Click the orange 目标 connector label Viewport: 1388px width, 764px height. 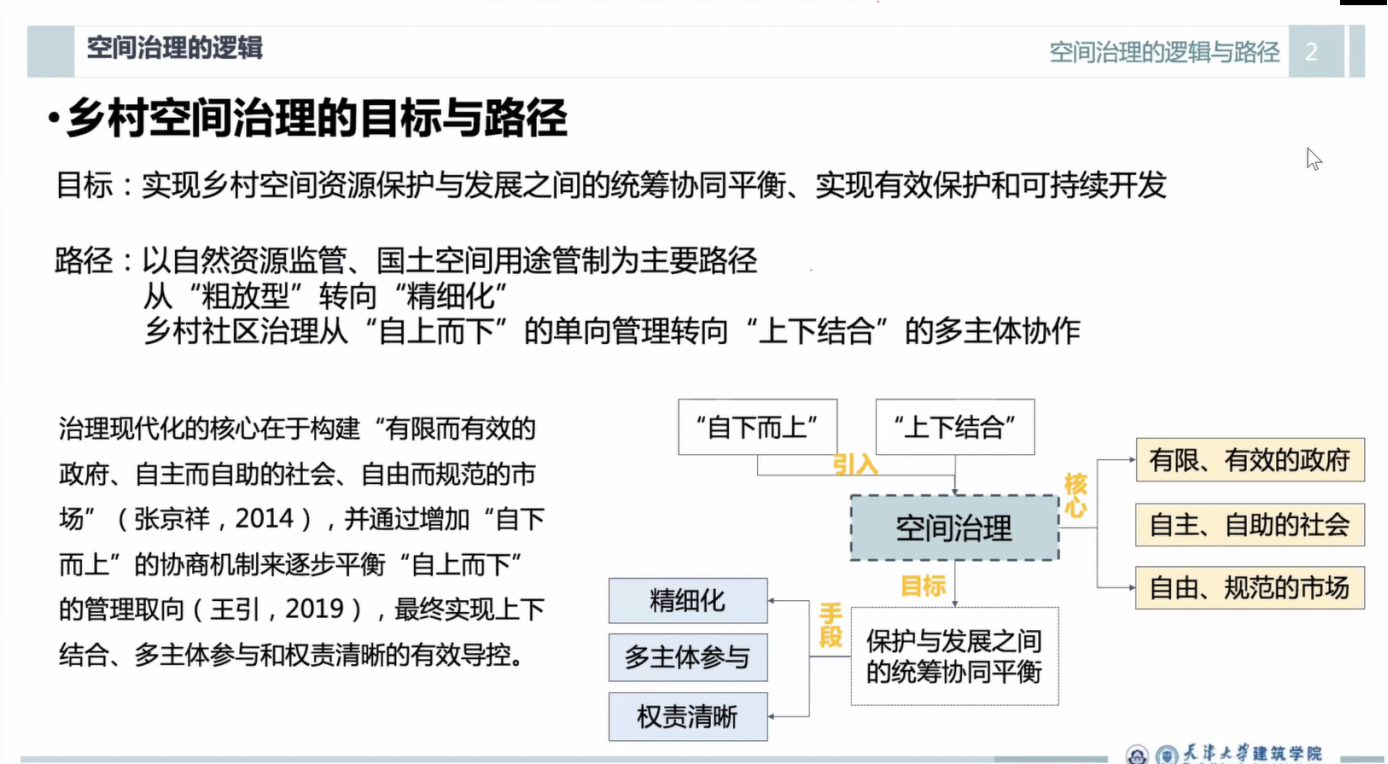click(x=923, y=585)
